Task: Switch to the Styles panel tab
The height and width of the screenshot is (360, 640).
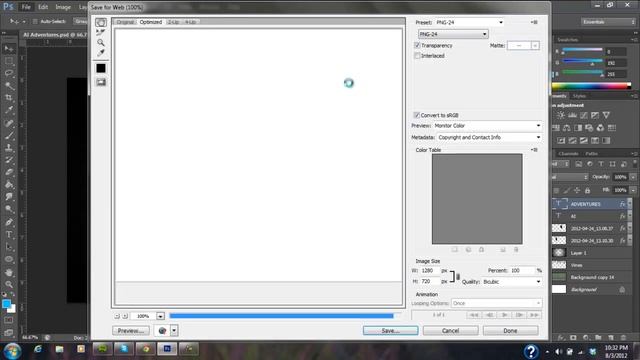Action: coord(579,96)
